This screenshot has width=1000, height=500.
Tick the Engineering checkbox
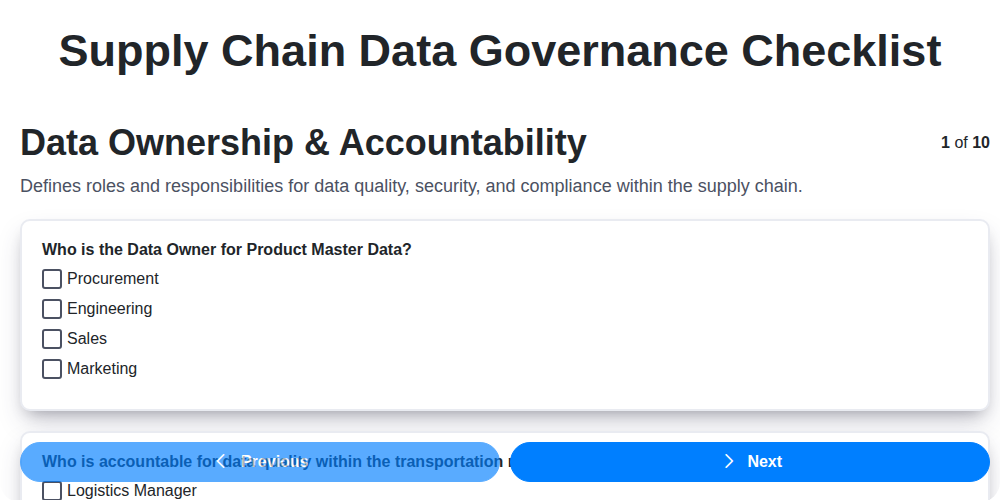[52, 309]
